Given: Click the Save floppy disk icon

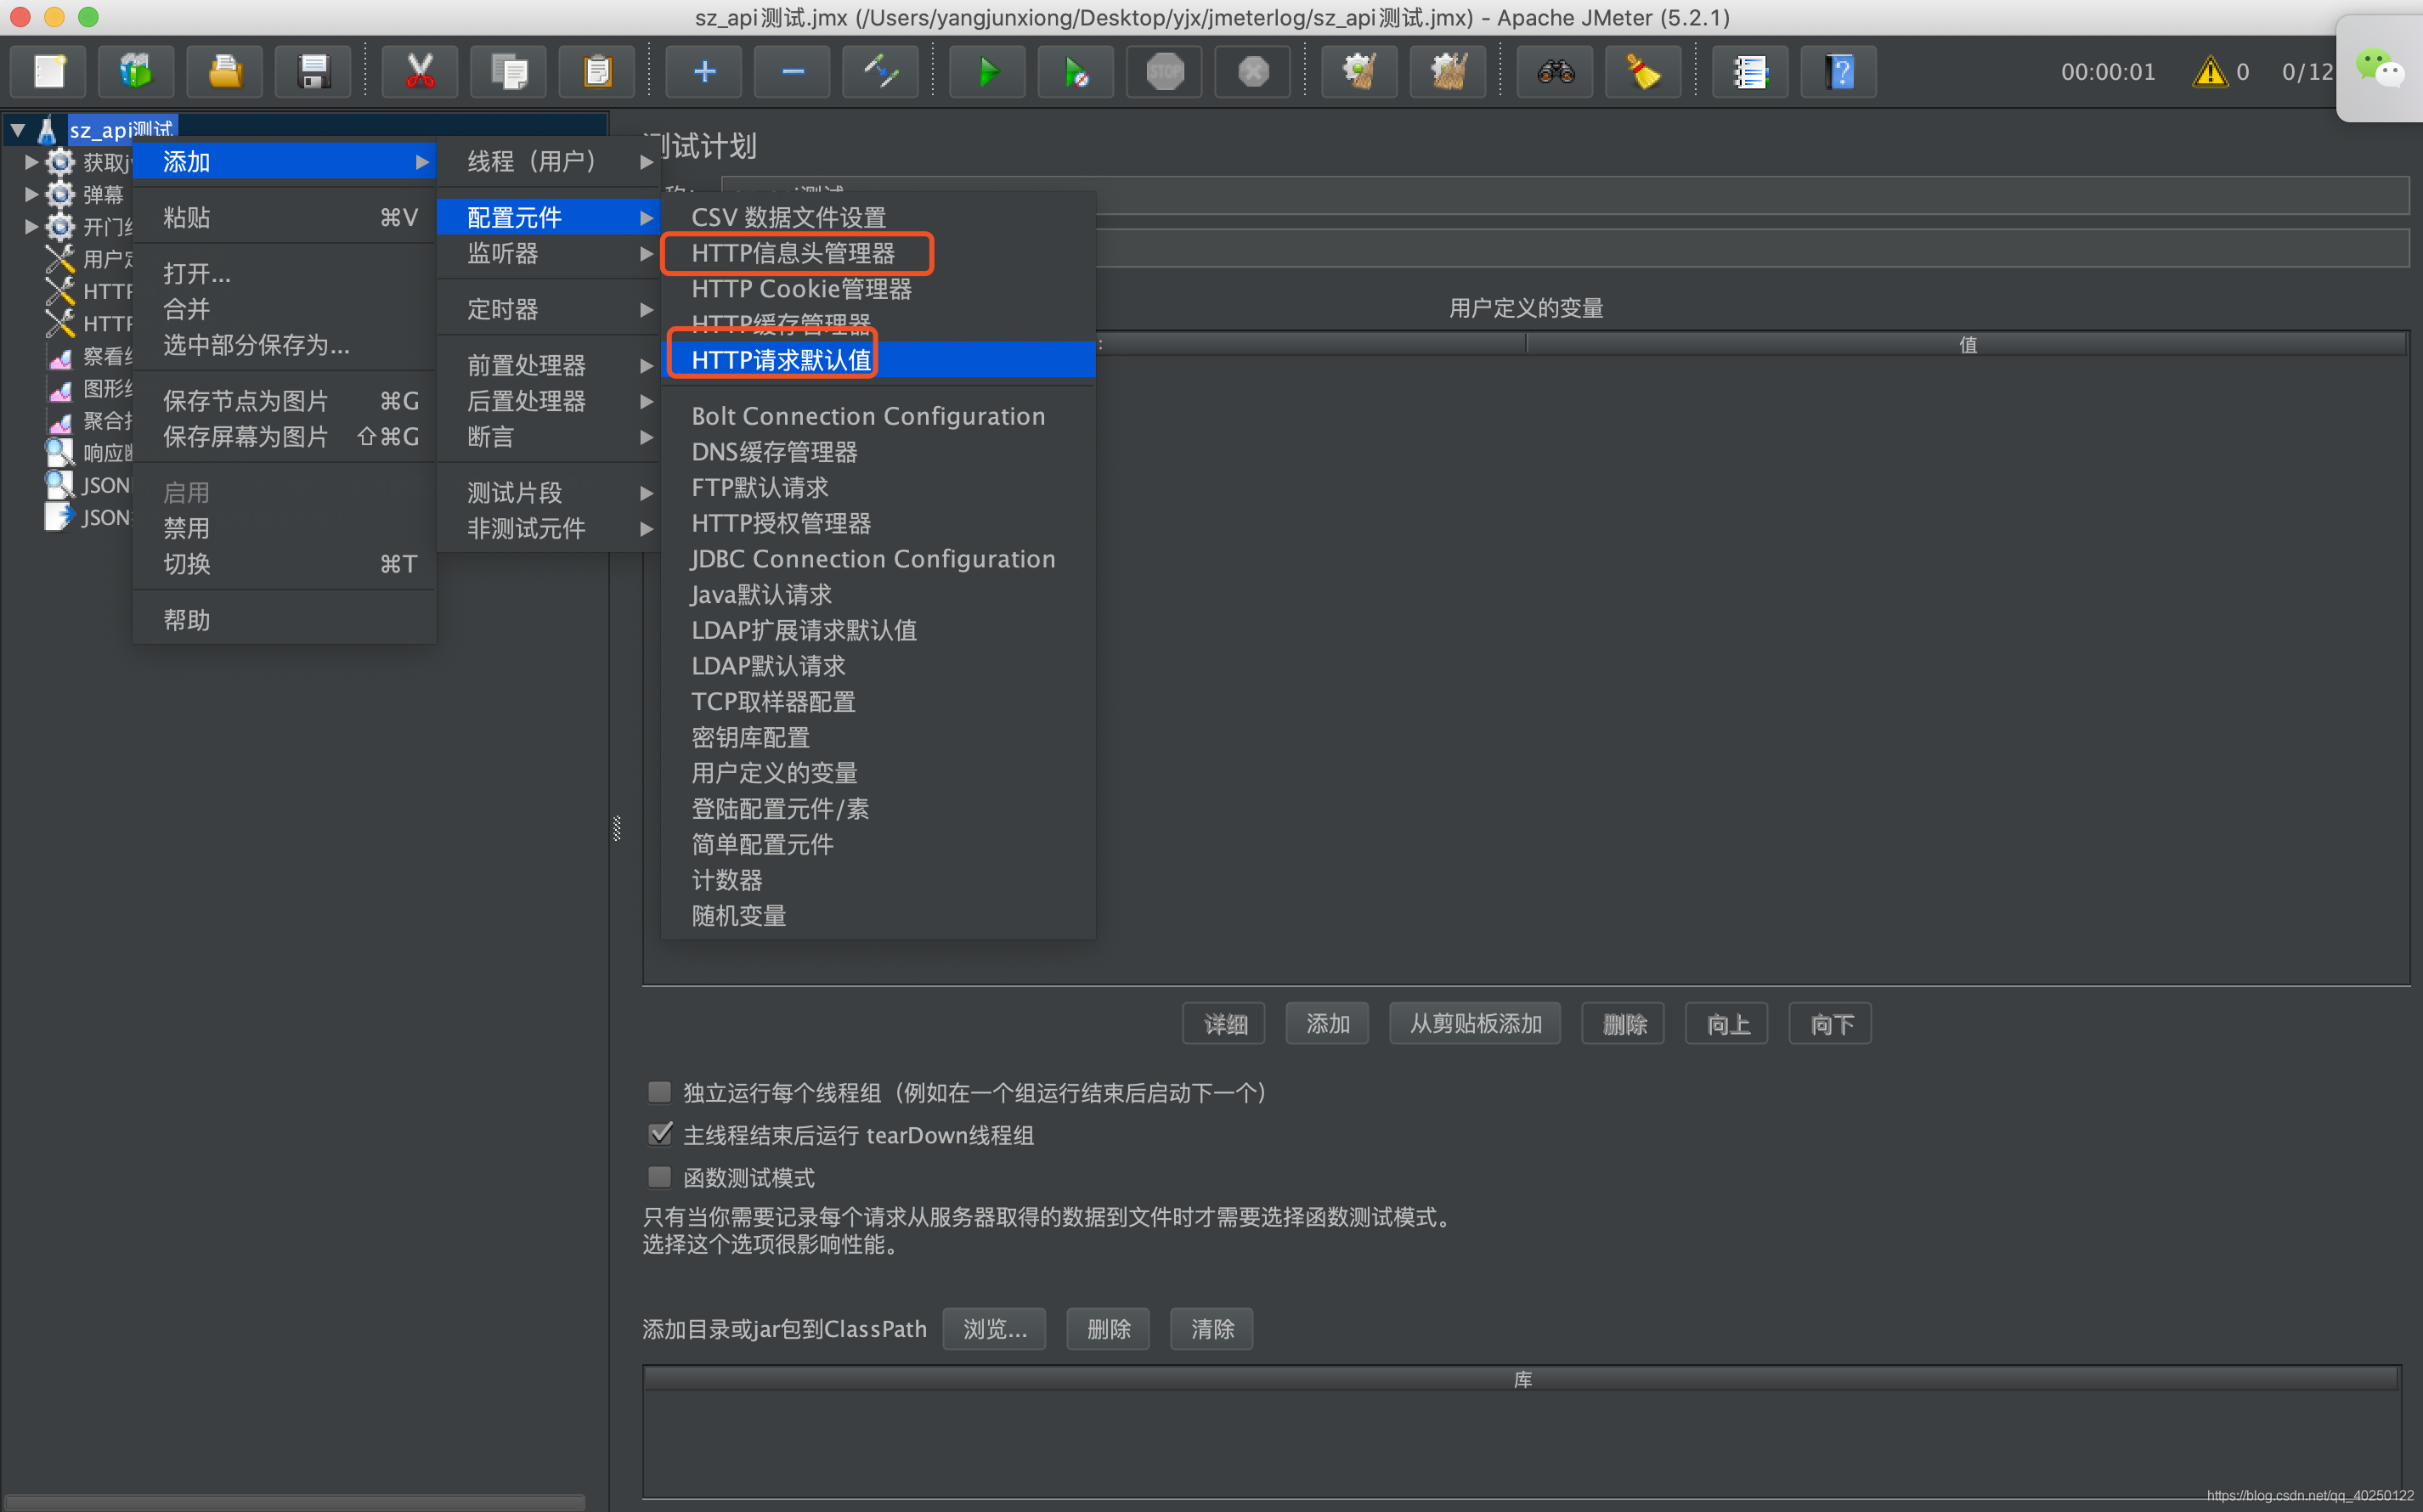Looking at the screenshot, I should point(313,72).
